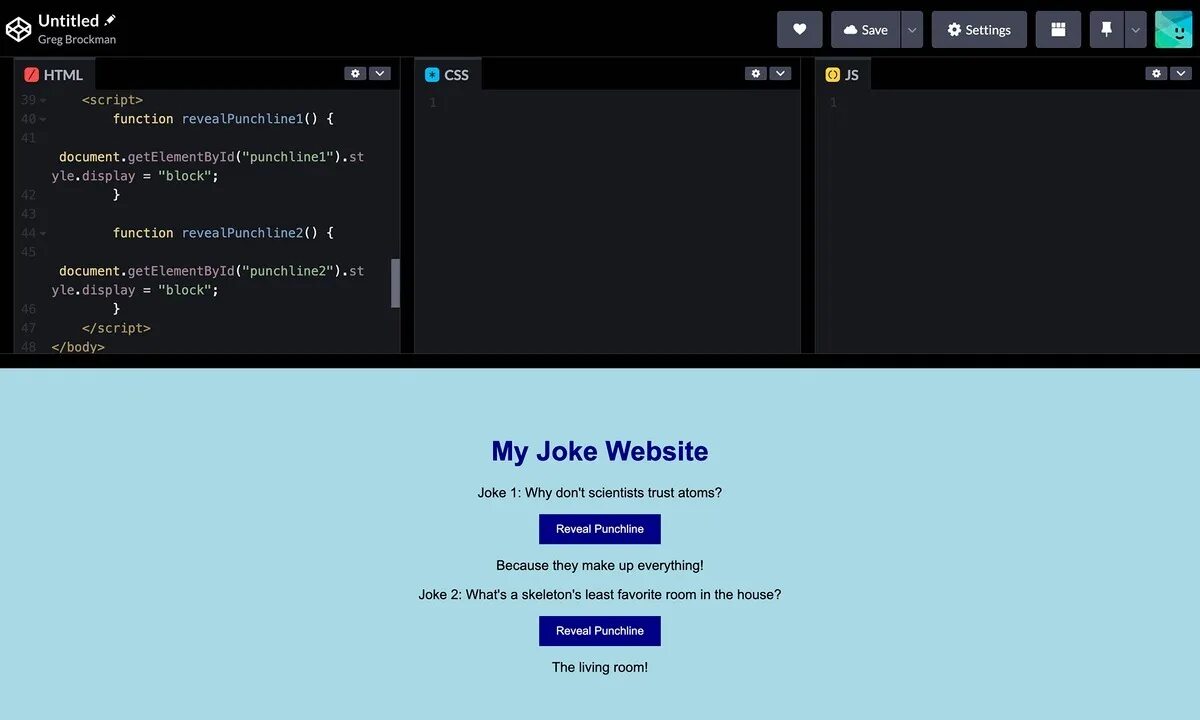Expand JS editor options chevron
The width and height of the screenshot is (1200, 720).
click(x=1181, y=73)
